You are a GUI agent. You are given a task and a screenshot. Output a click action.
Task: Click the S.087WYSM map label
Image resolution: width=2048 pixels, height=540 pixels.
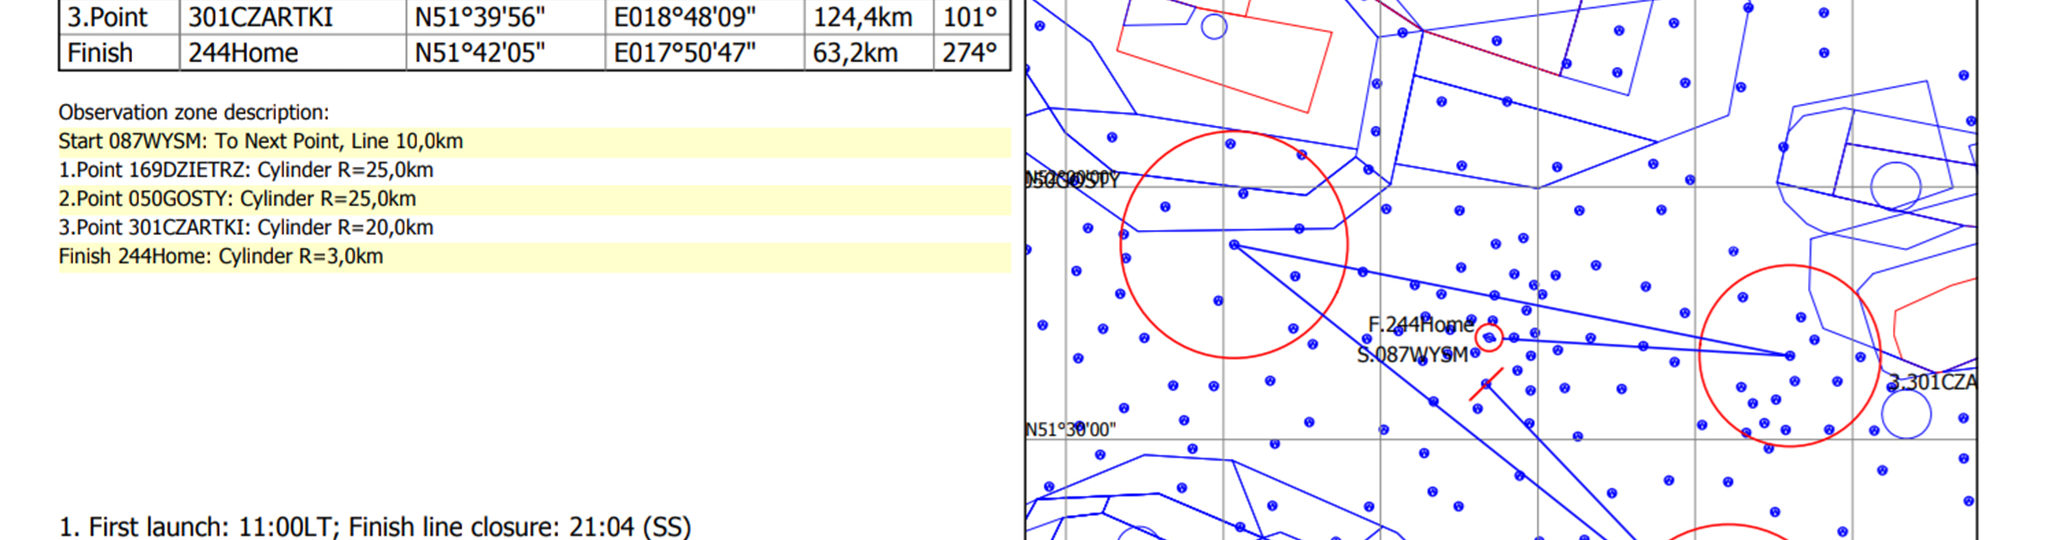point(1412,355)
